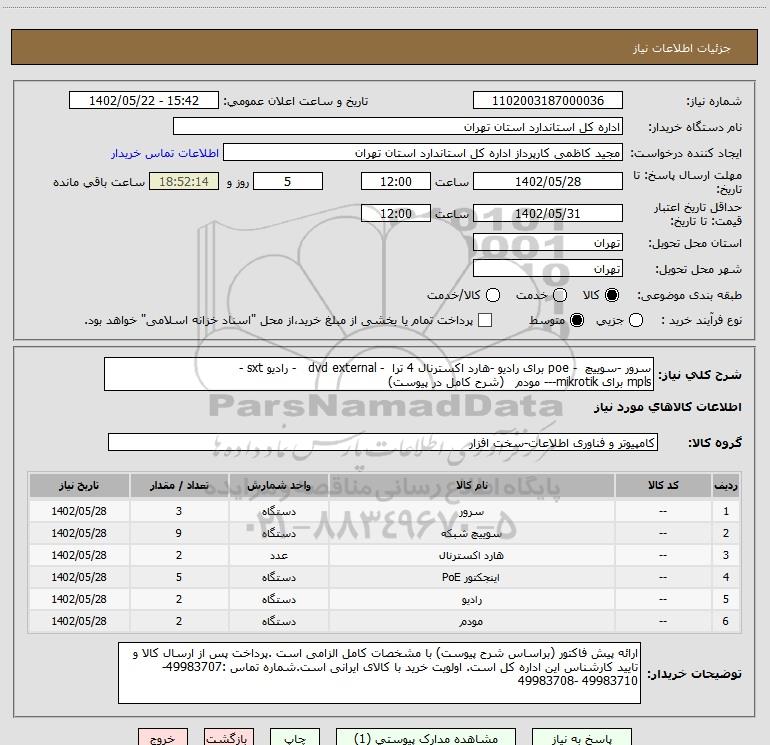770x745 pixels.
Task: Click the buyer organization name field
Action: click(398, 127)
